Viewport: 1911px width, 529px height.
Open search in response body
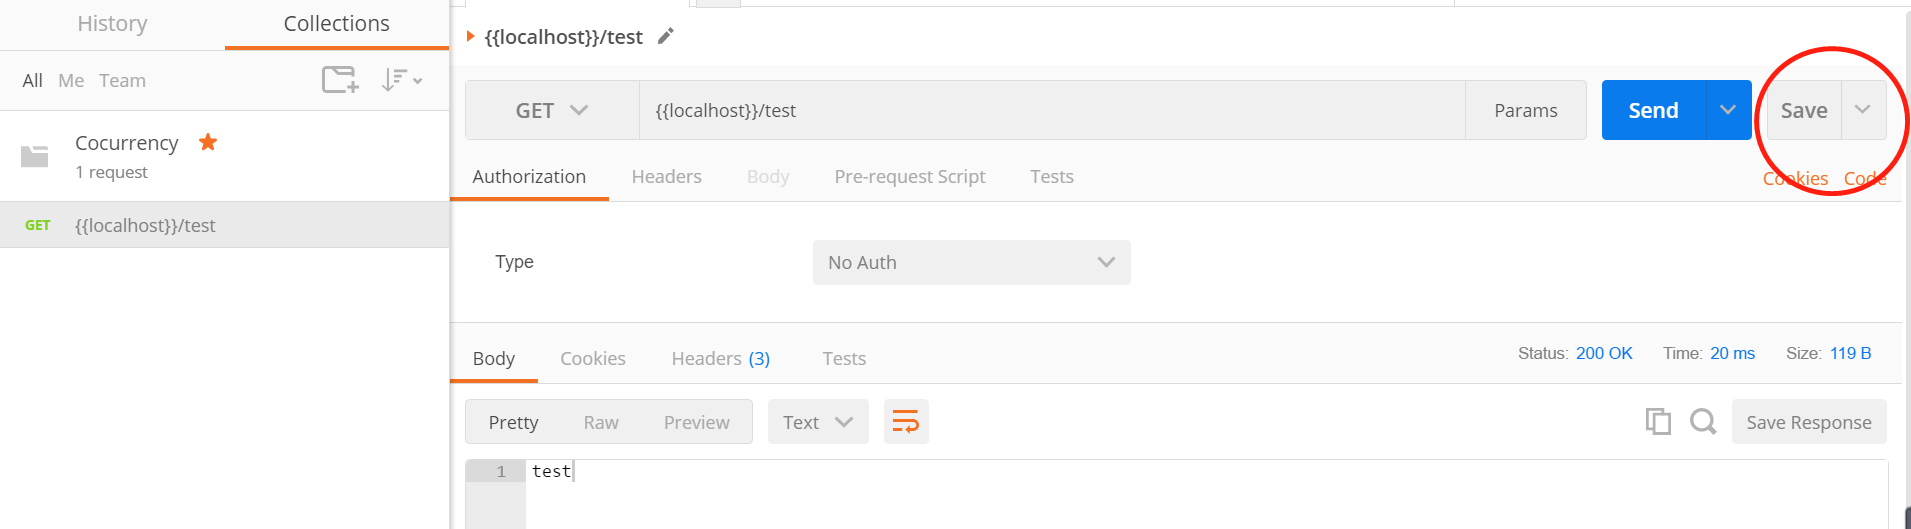coord(1703,422)
